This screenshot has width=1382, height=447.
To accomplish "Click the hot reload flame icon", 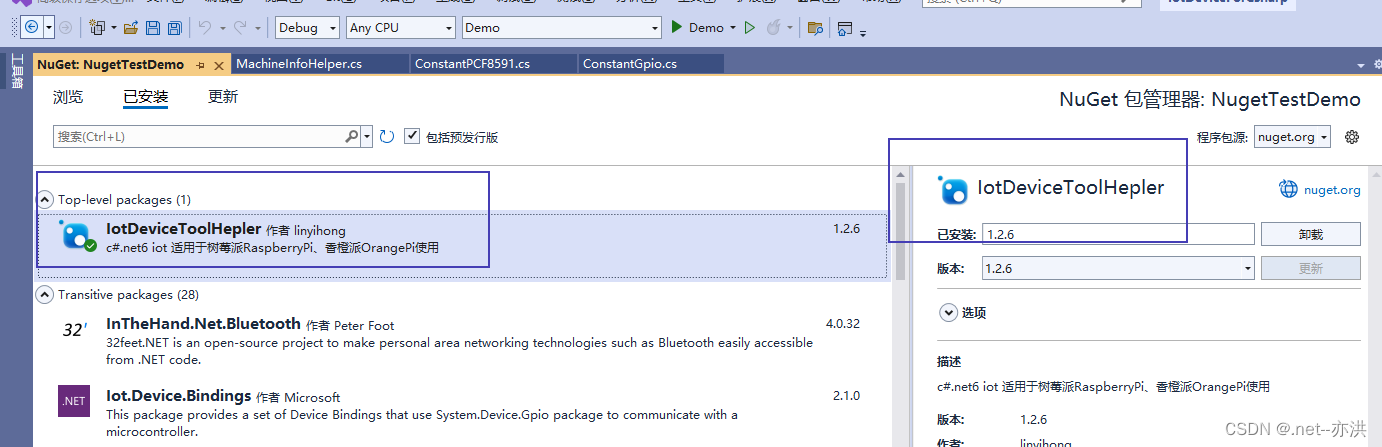I will [773, 28].
